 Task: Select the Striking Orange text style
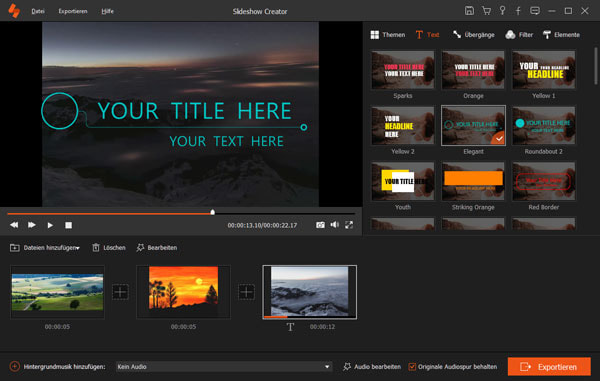pyautogui.click(x=473, y=181)
